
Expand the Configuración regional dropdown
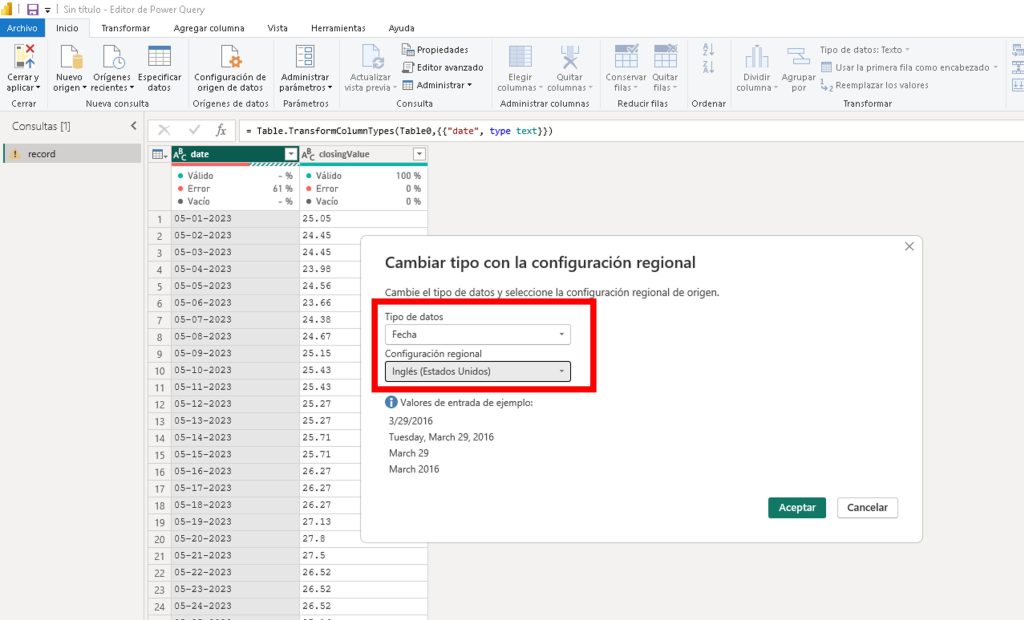click(x=478, y=372)
